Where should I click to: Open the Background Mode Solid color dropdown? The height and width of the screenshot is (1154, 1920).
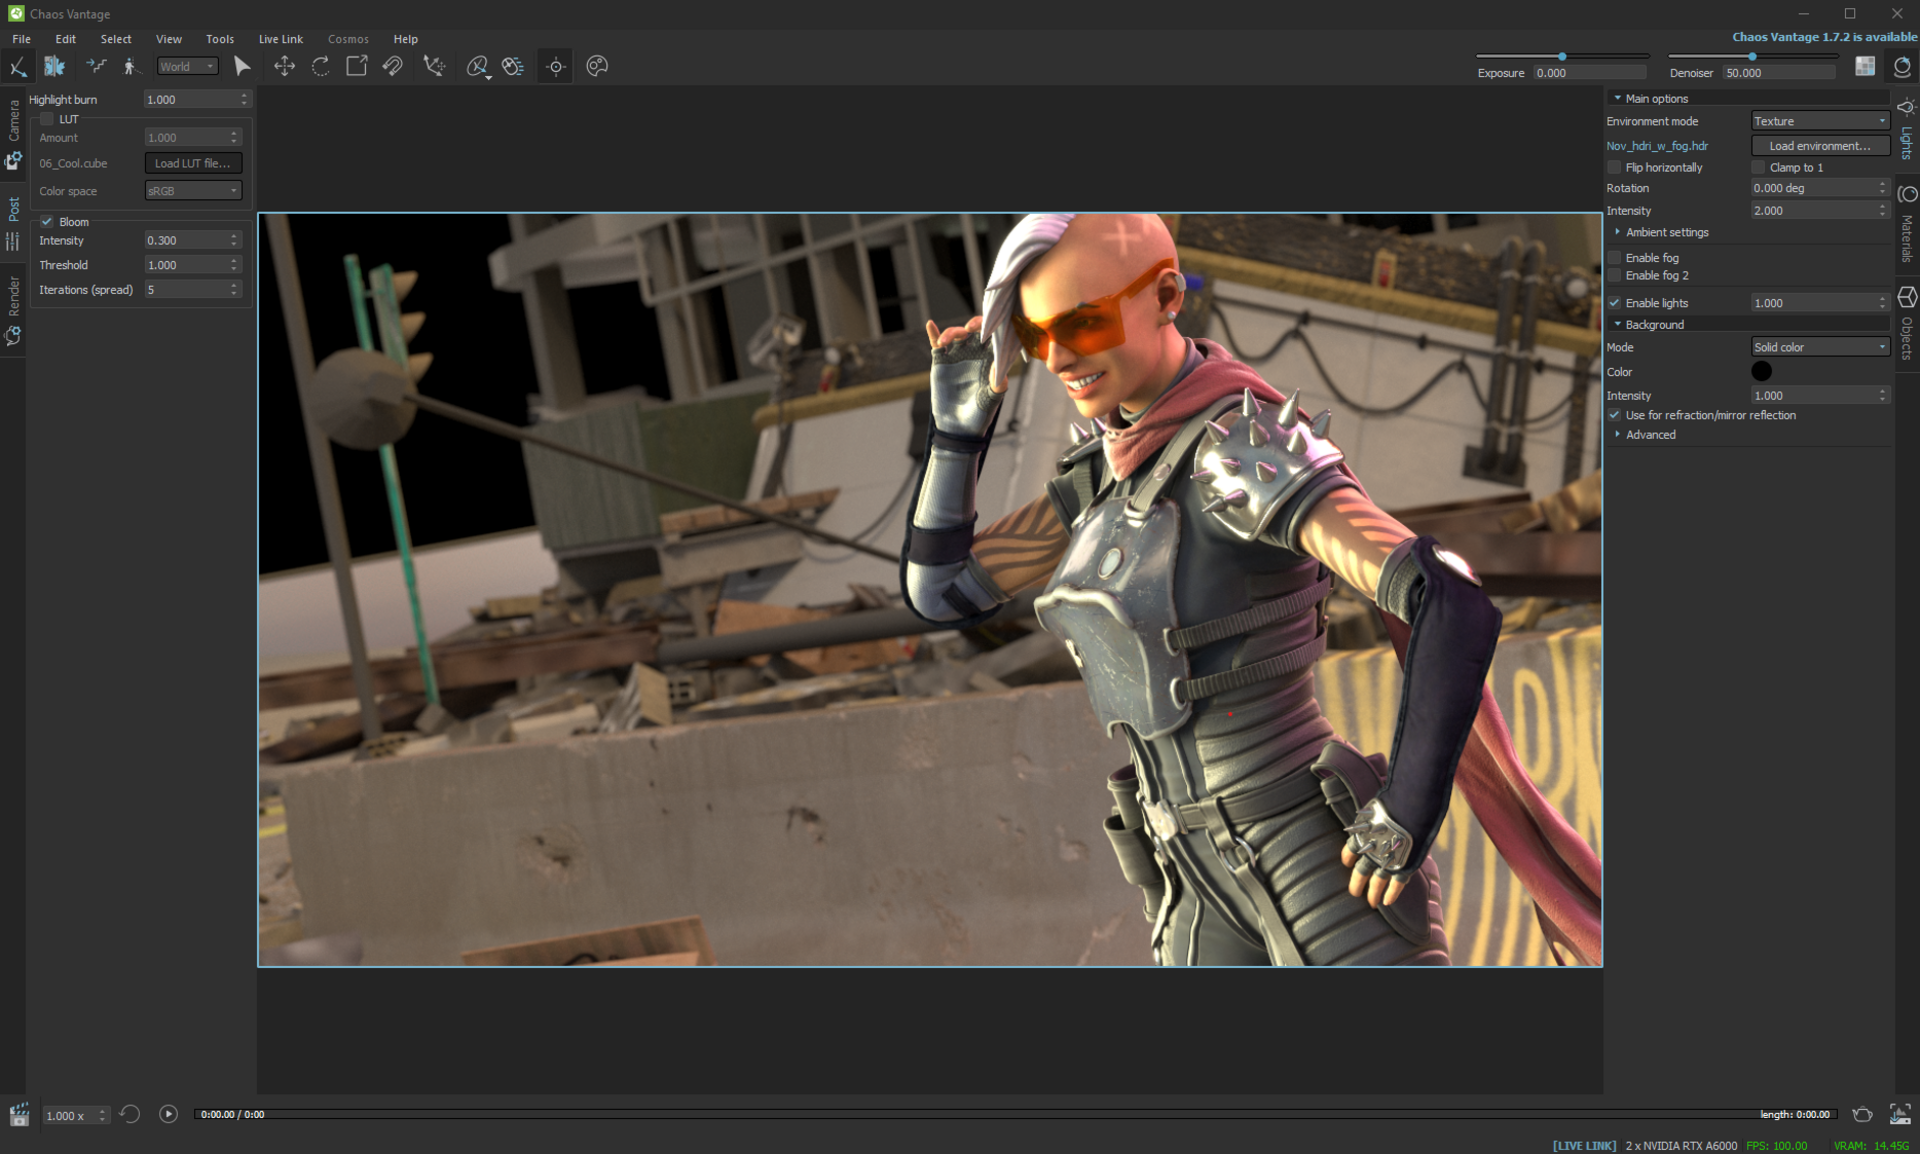pyautogui.click(x=1820, y=347)
